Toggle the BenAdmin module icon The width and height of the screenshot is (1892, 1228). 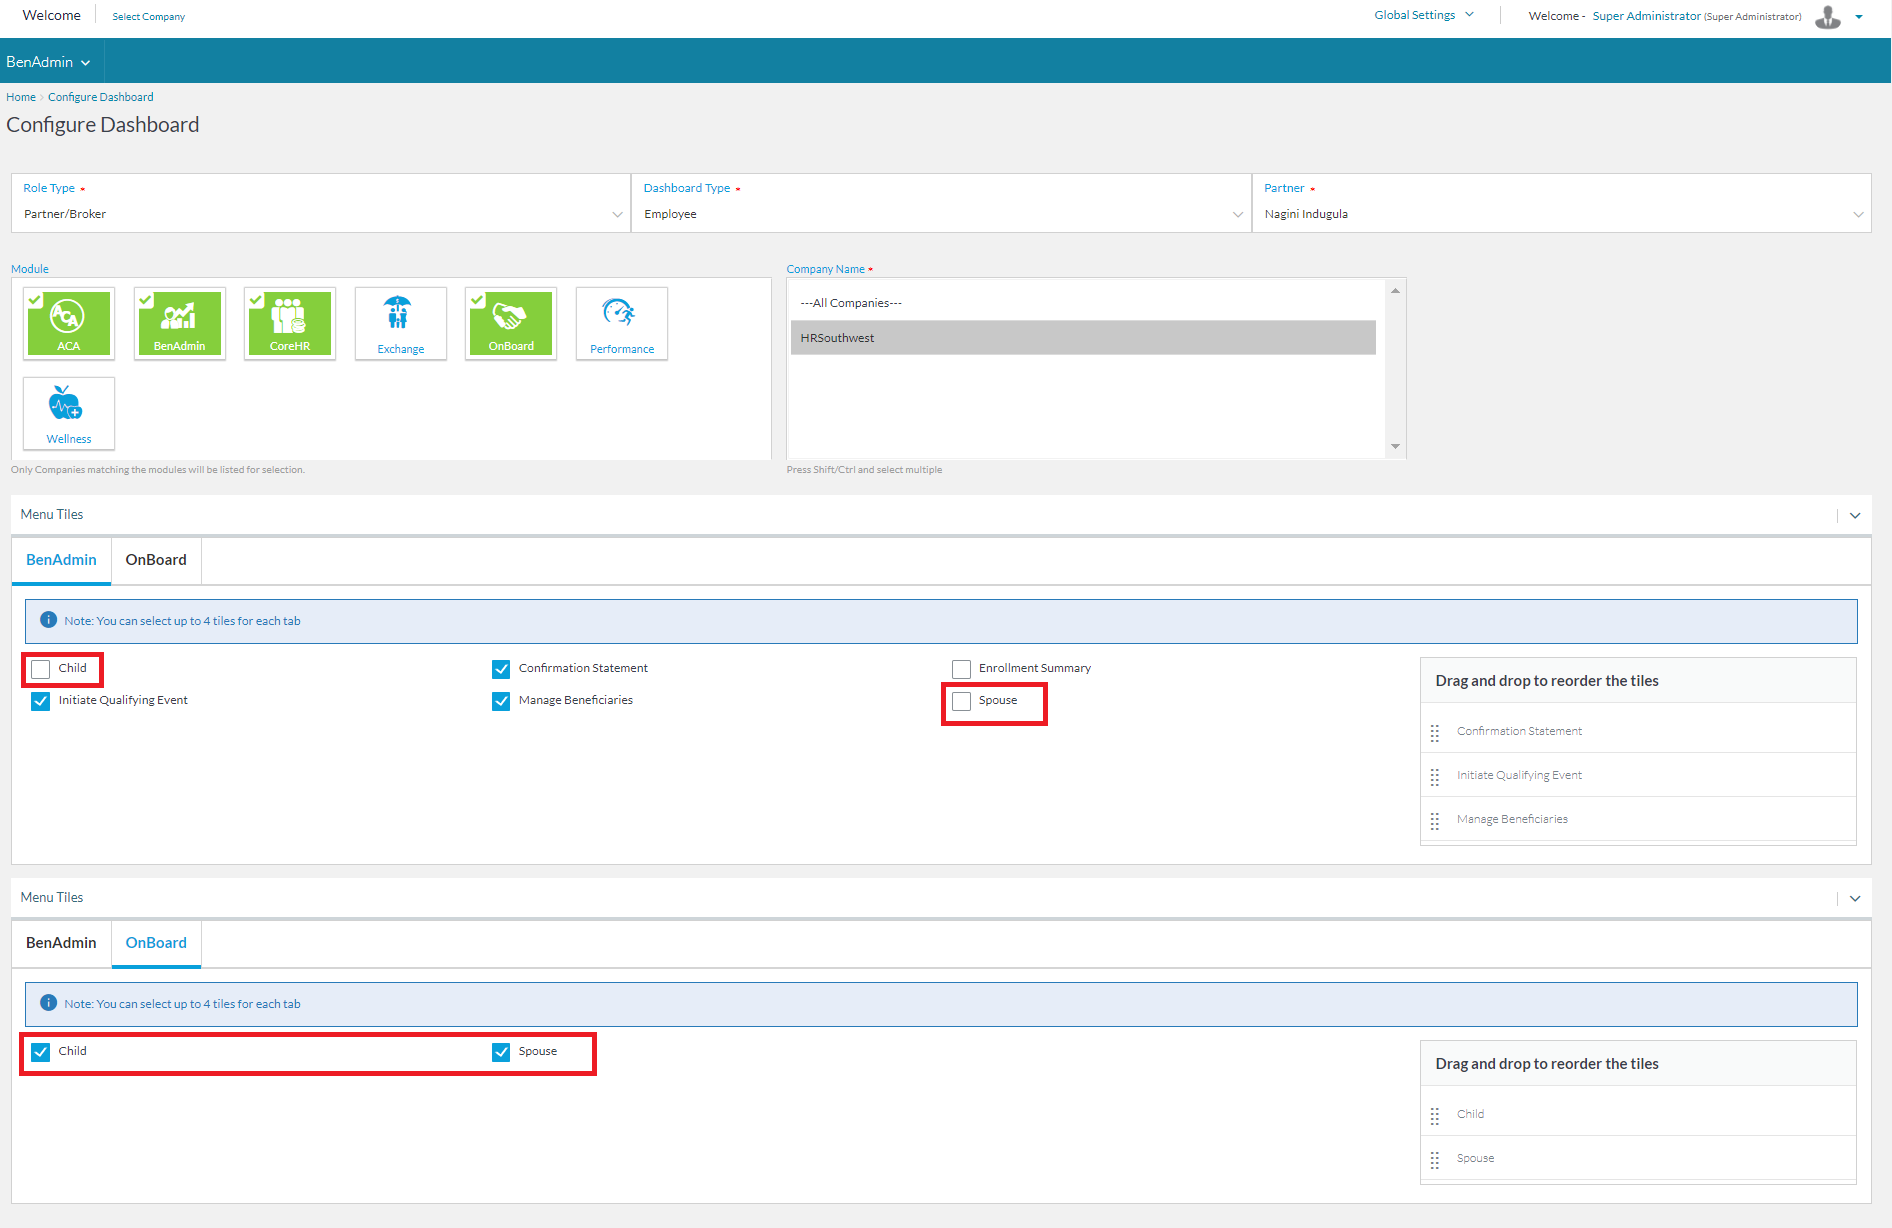click(180, 322)
